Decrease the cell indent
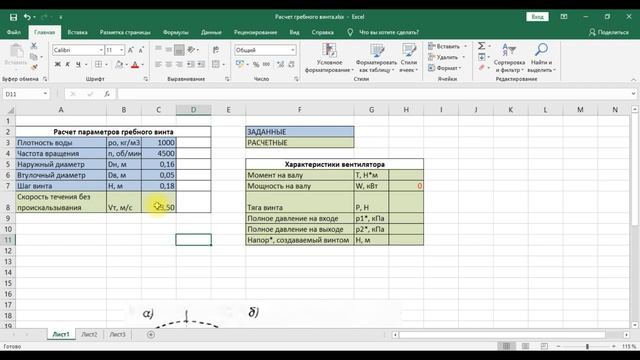Viewport: 640px width, 360px height. tap(191, 64)
